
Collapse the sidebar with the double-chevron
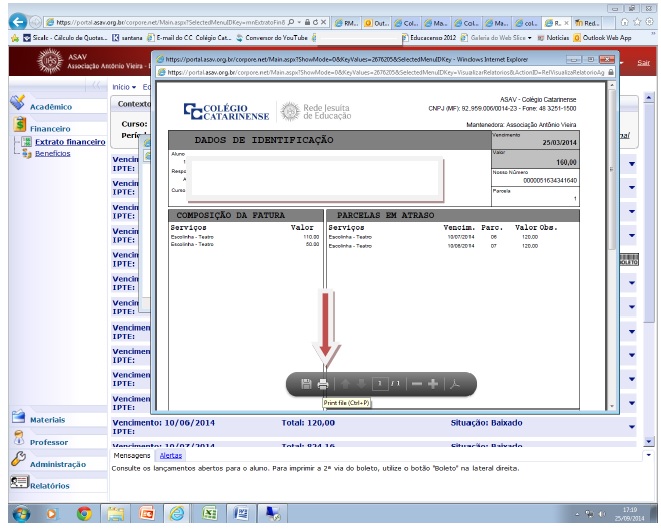(x=97, y=86)
